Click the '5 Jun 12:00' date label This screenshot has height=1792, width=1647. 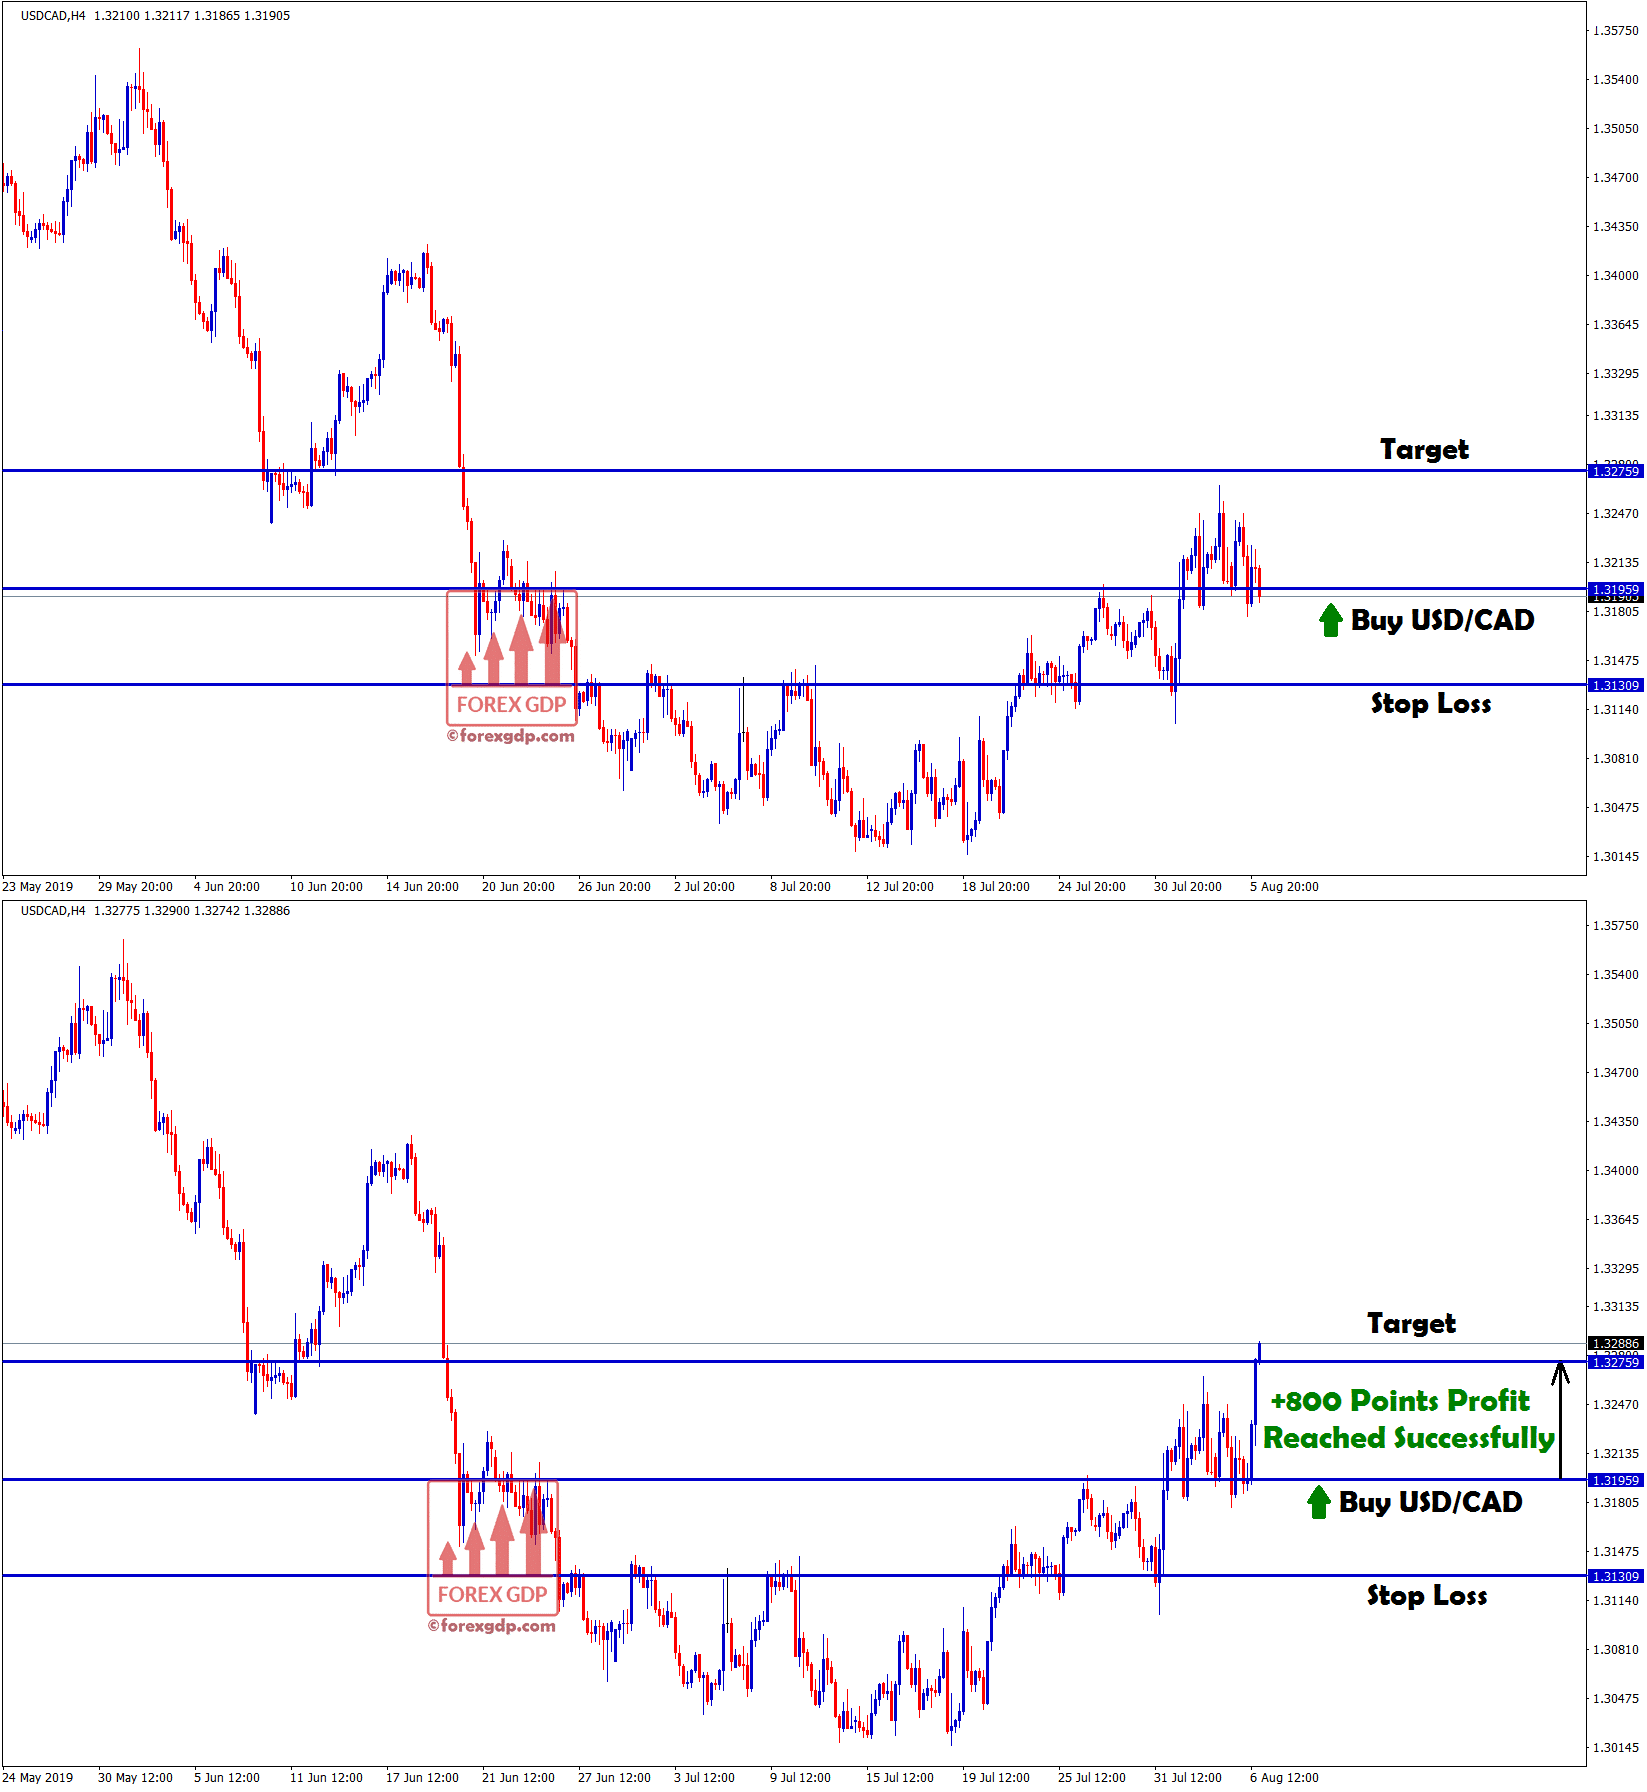(227, 1778)
